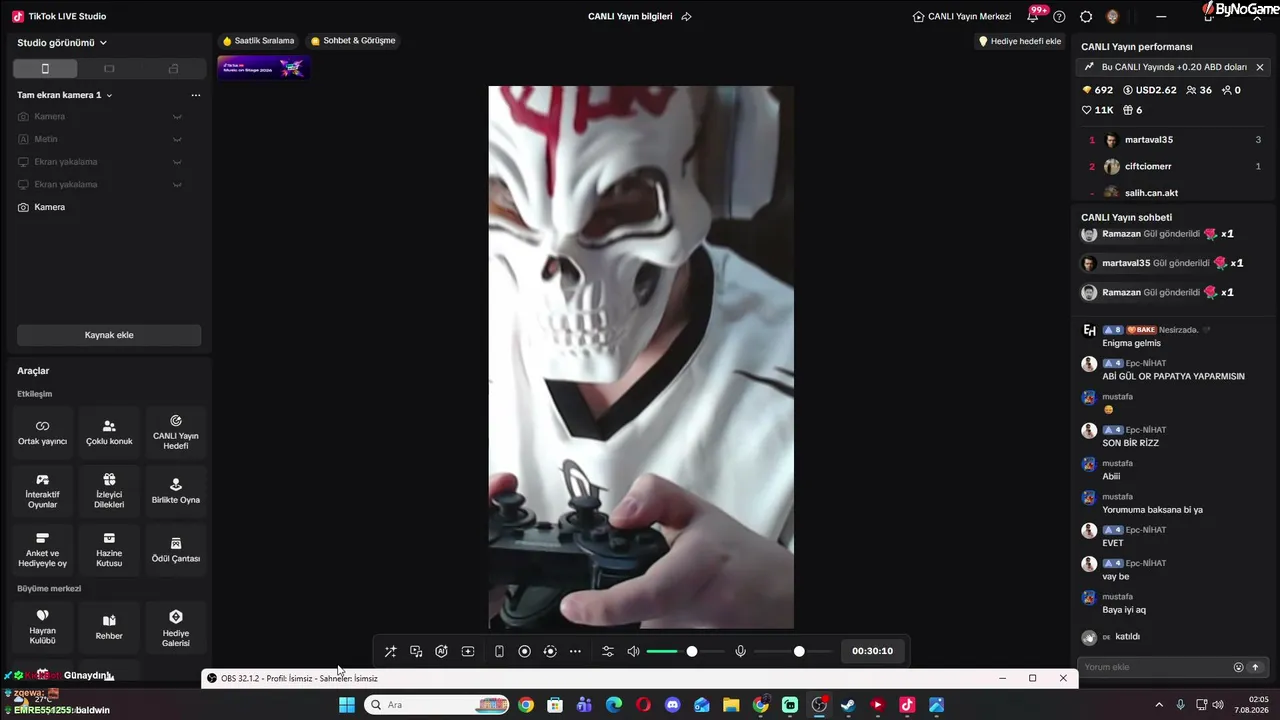Show the Ekran yakalama source directly below Metin
Screen dimensions: 1280x720
[x=177, y=162]
